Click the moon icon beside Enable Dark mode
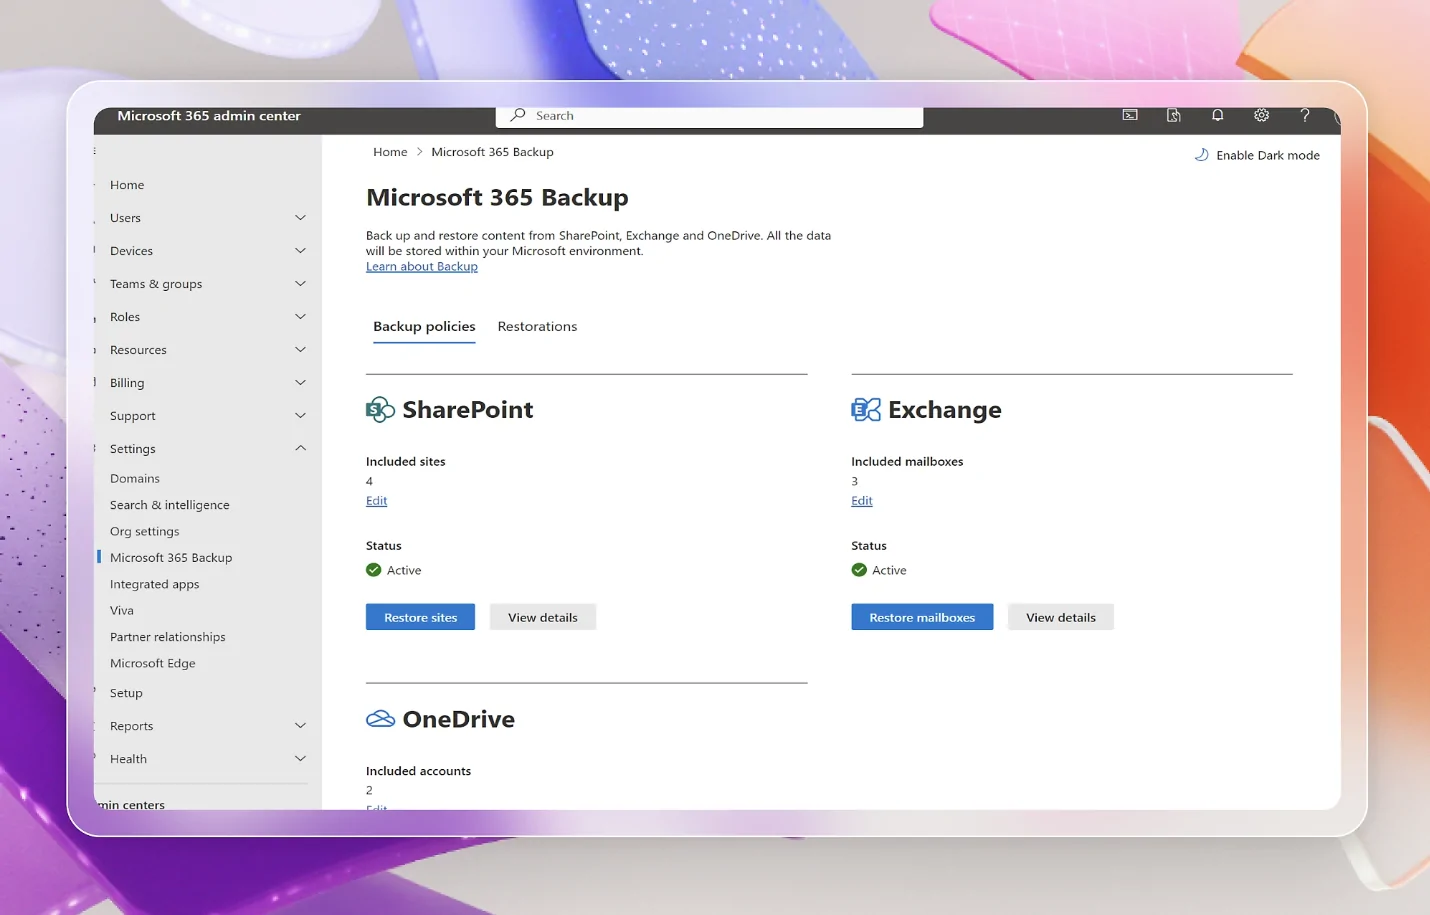Screen dimensions: 1430x915 click(x=1200, y=155)
